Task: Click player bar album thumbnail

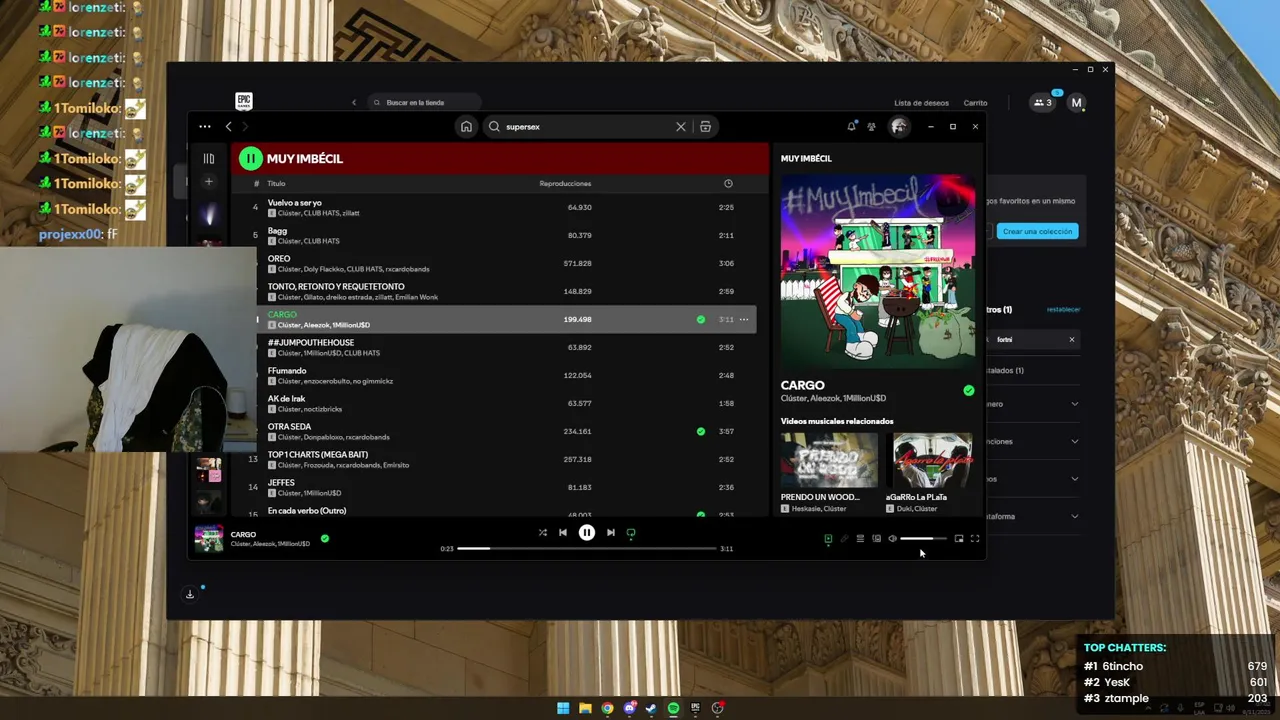Action: coord(209,539)
